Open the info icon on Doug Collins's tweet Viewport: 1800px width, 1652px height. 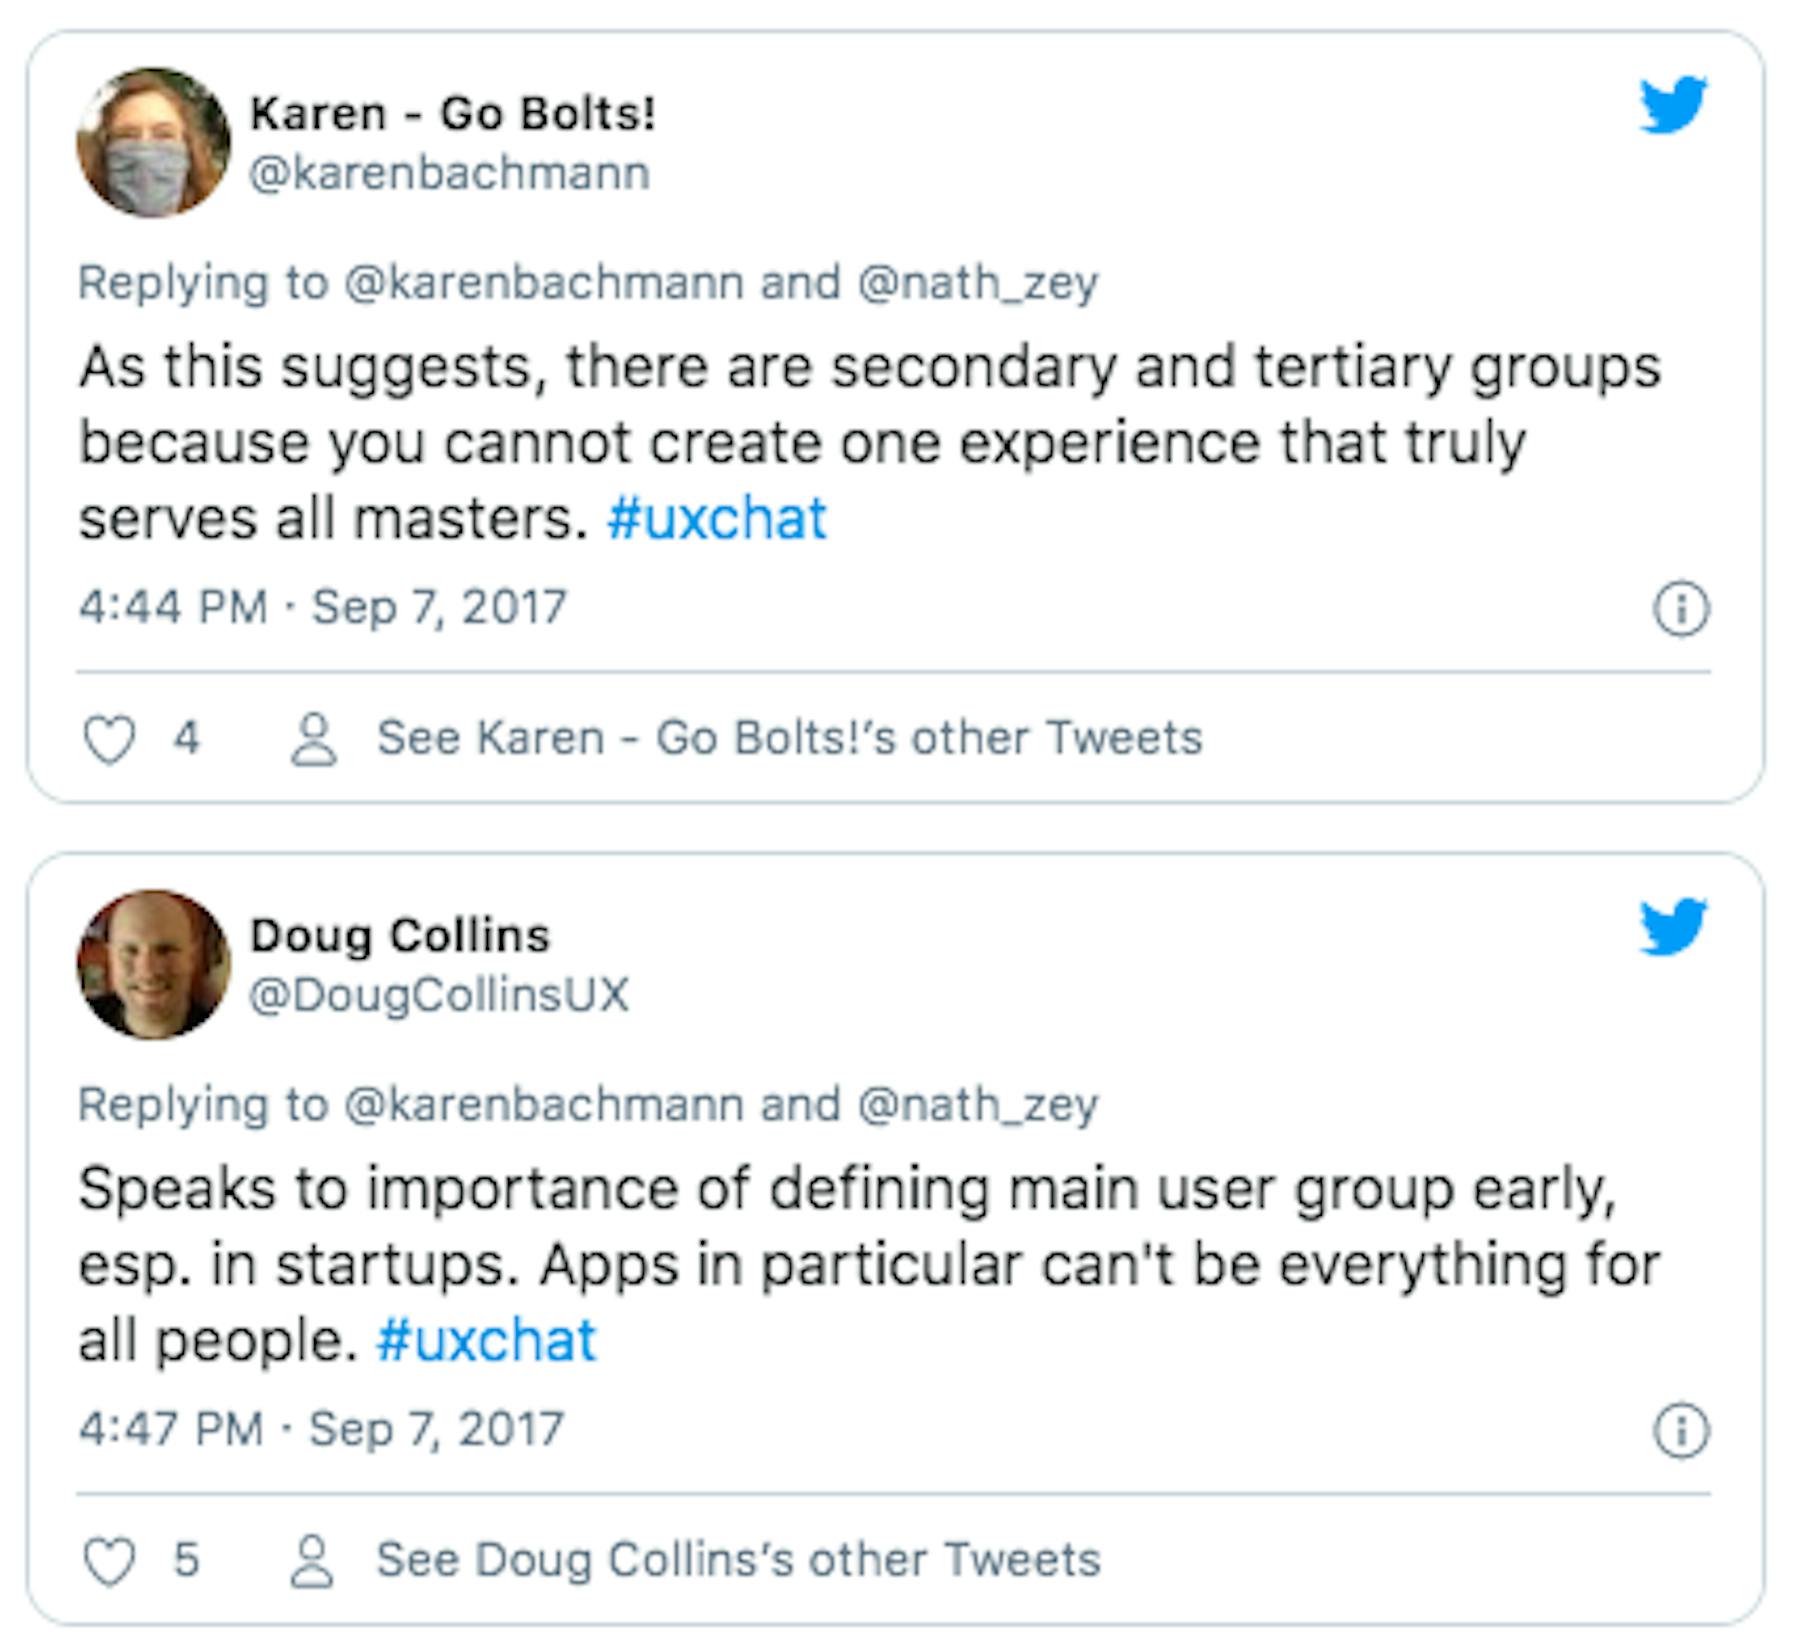pos(1681,1430)
